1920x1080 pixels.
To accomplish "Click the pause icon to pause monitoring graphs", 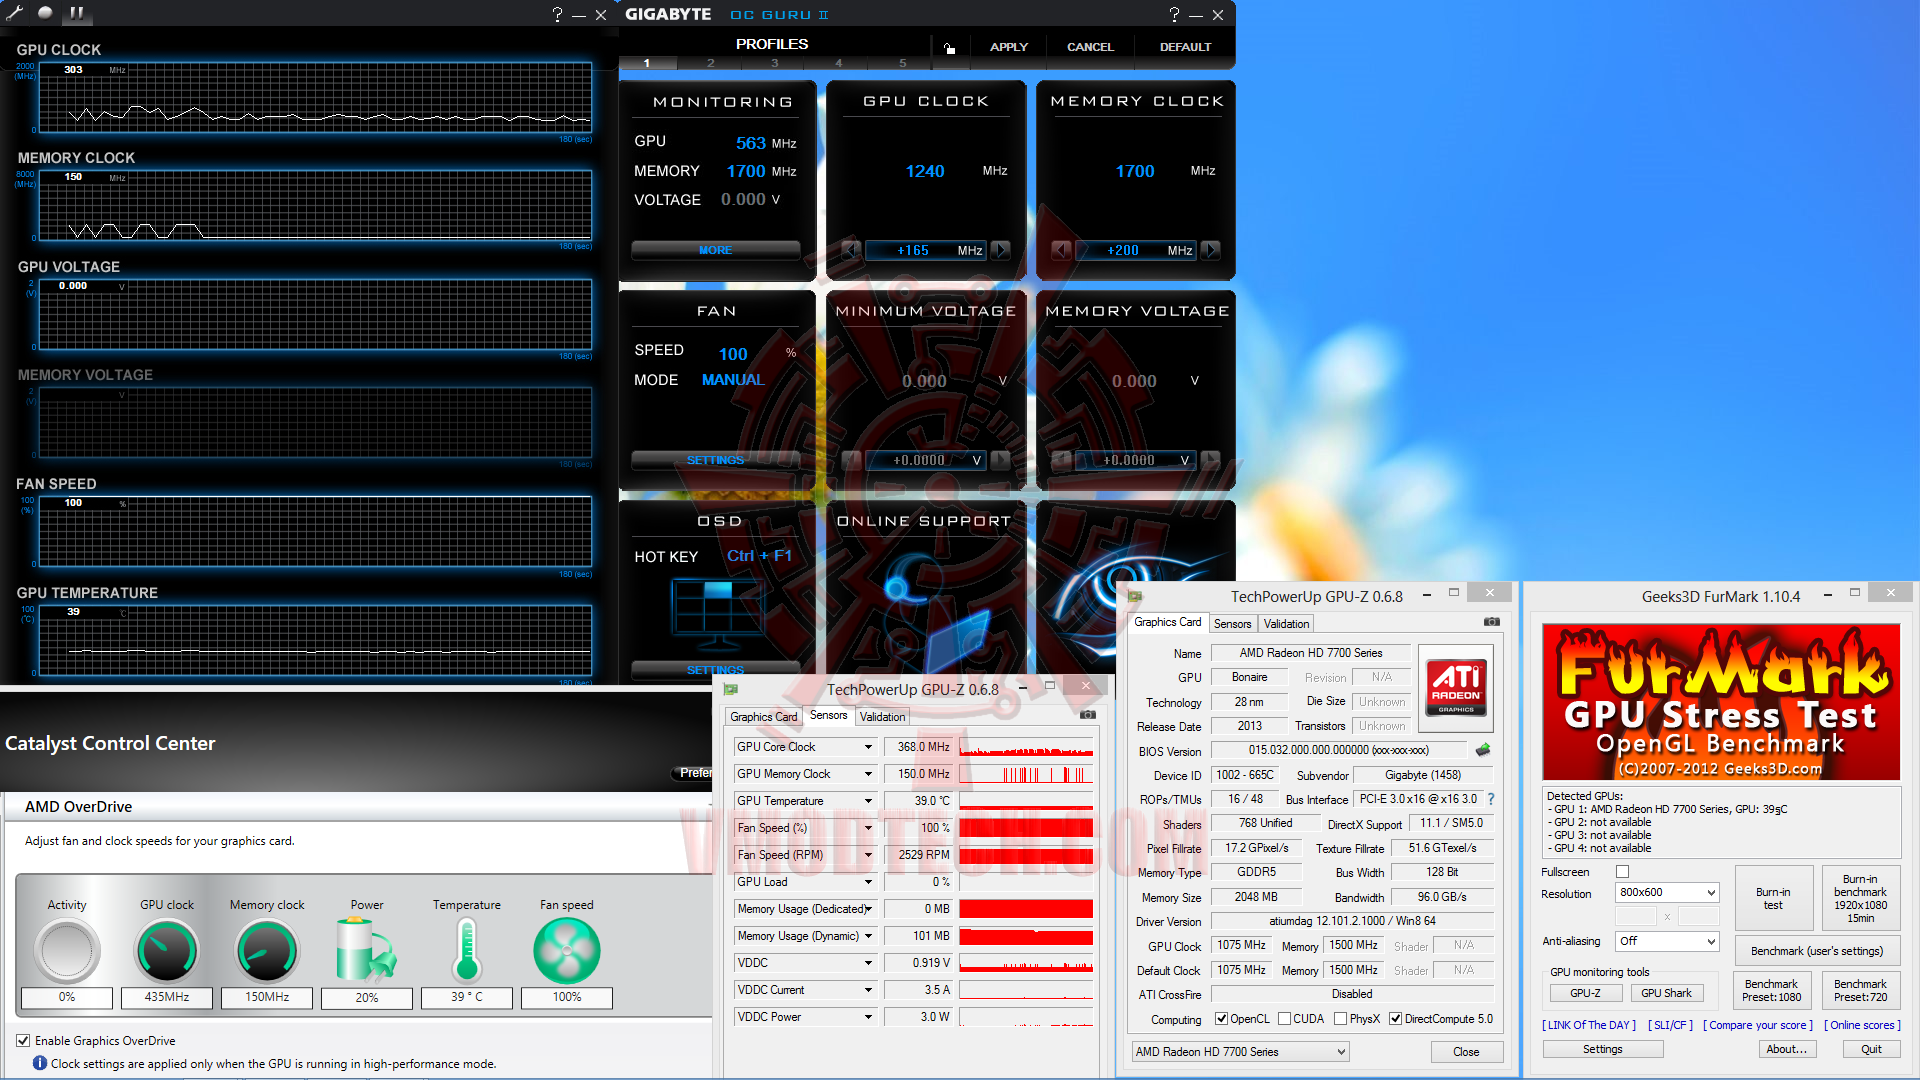I will [x=76, y=13].
